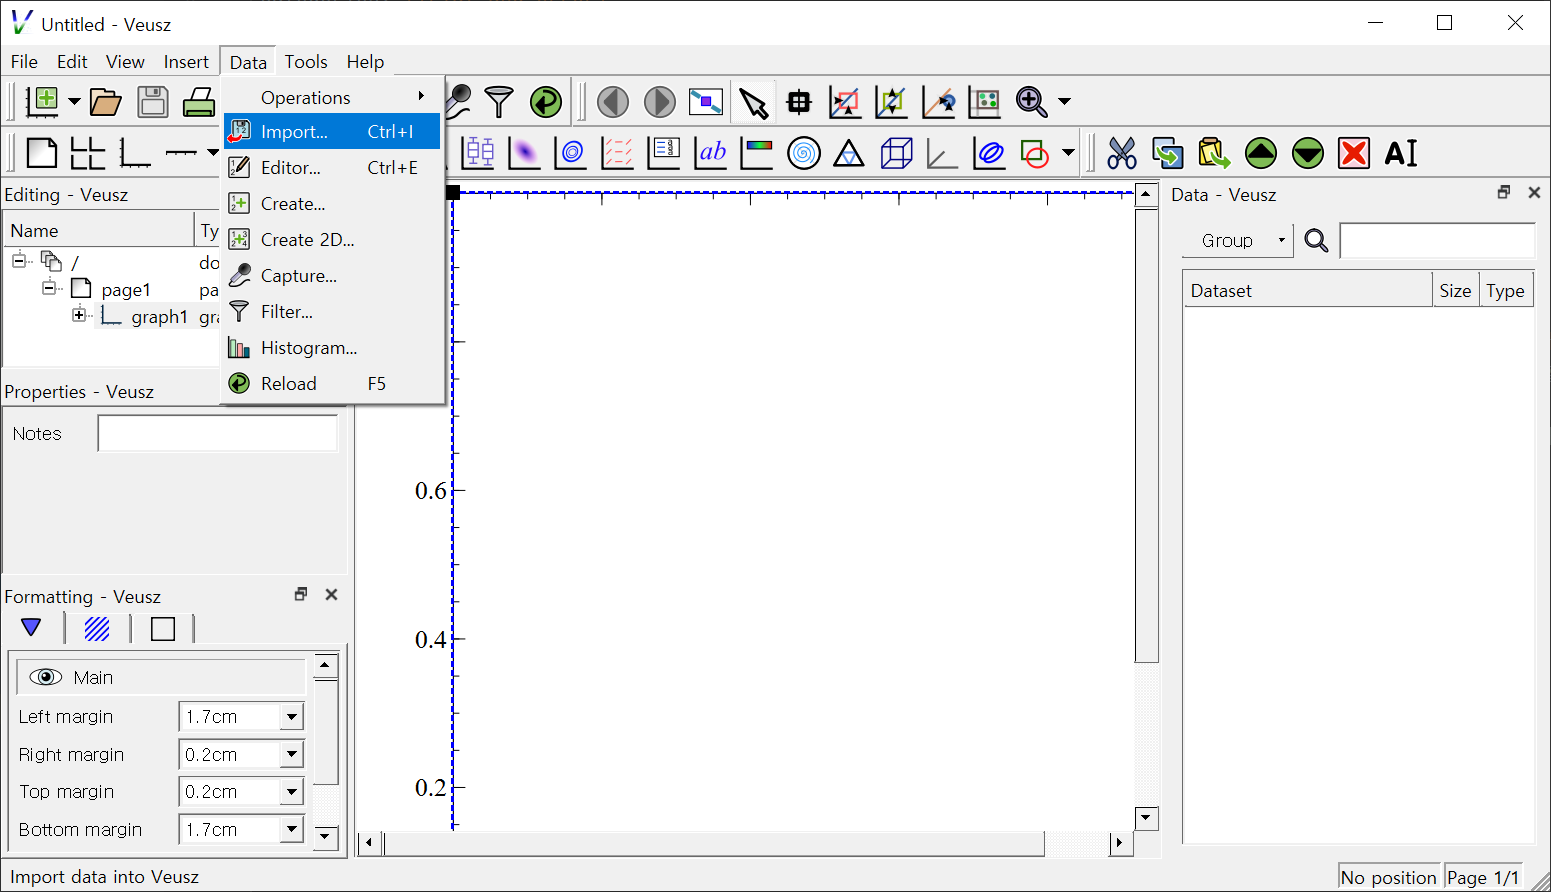Click the Data panel search input field
The image size is (1551, 892).
(x=1437, y=240)
